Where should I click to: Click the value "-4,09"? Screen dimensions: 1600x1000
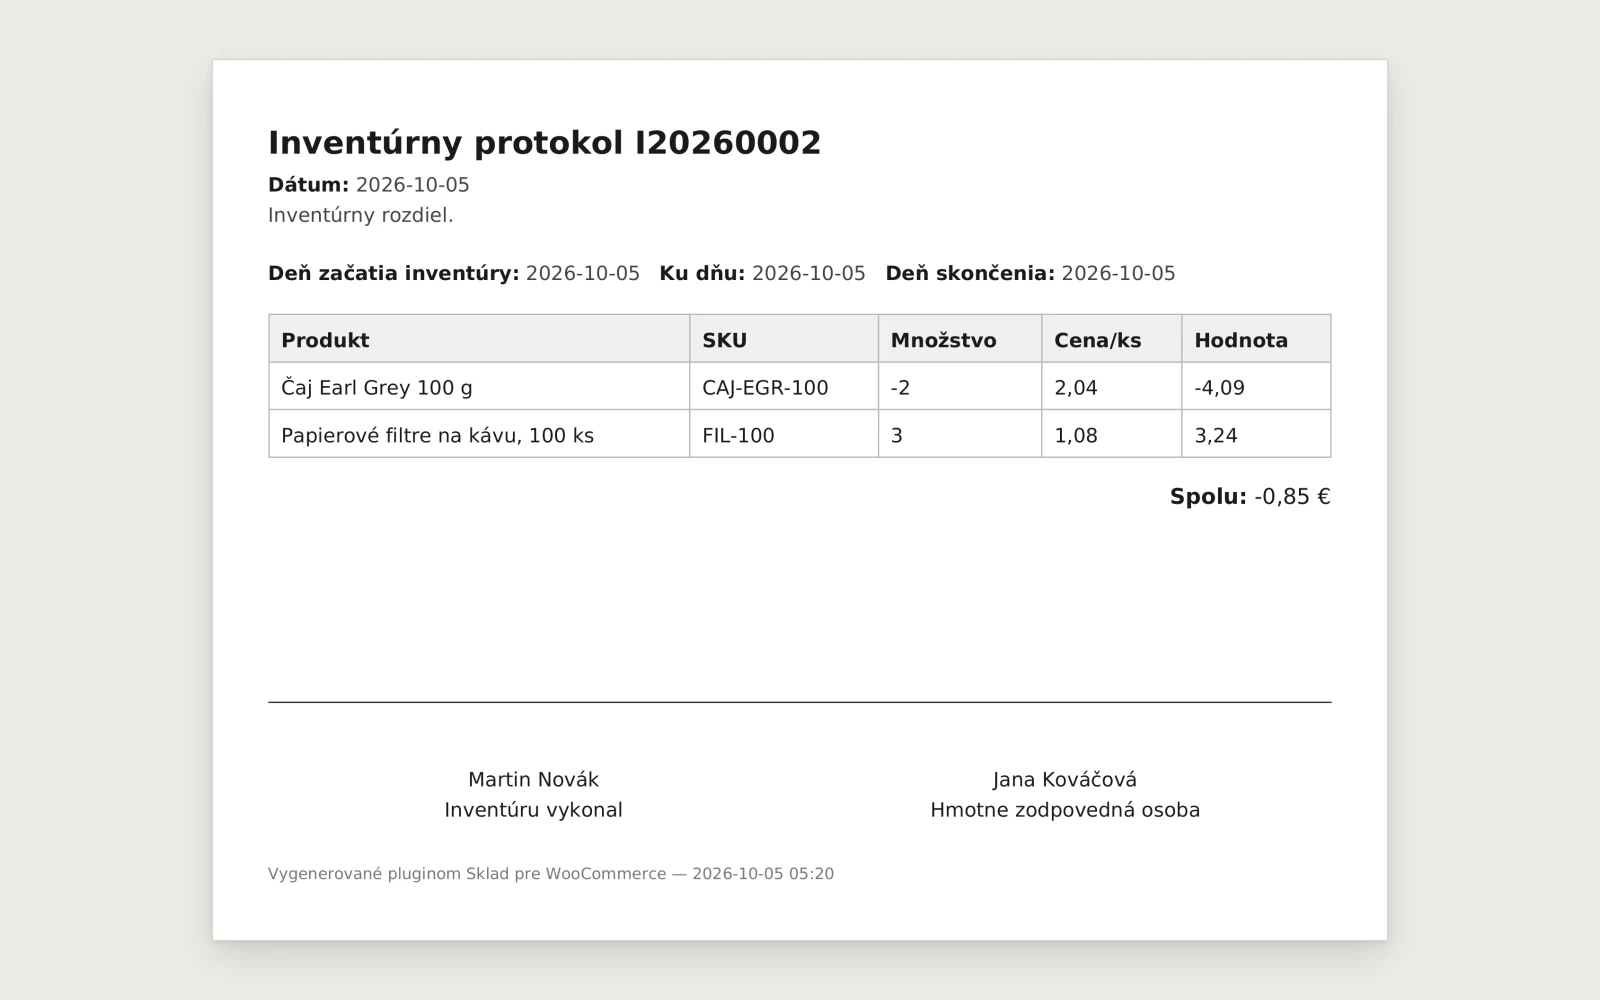[x=1219, y=387]
